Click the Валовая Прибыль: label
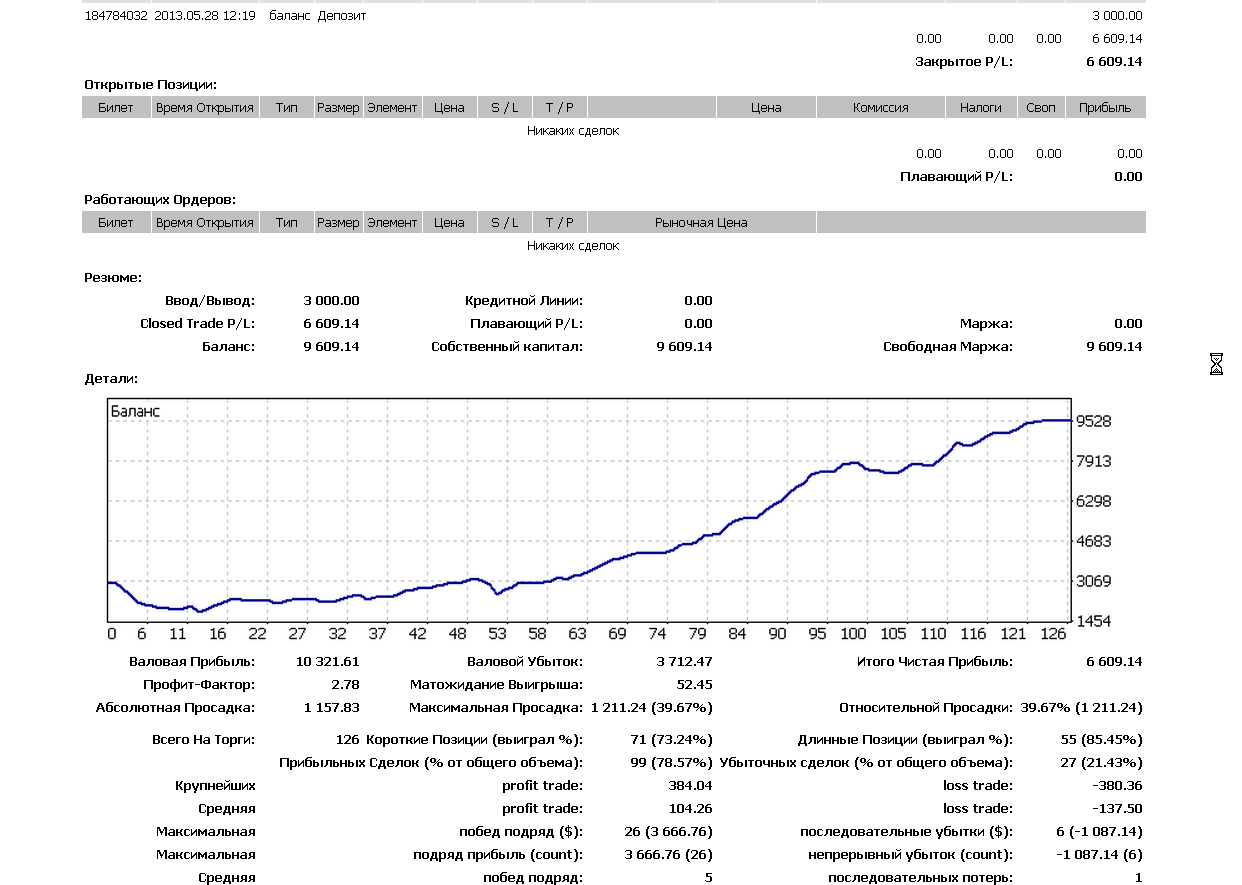 (x=192, y=661)
